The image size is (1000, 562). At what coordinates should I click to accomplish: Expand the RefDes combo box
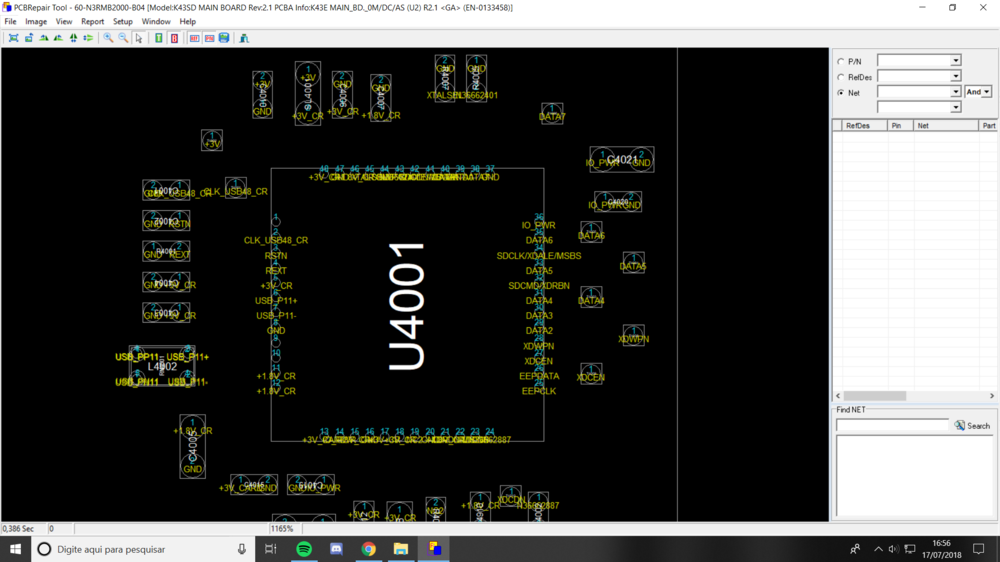coord(955,76)
